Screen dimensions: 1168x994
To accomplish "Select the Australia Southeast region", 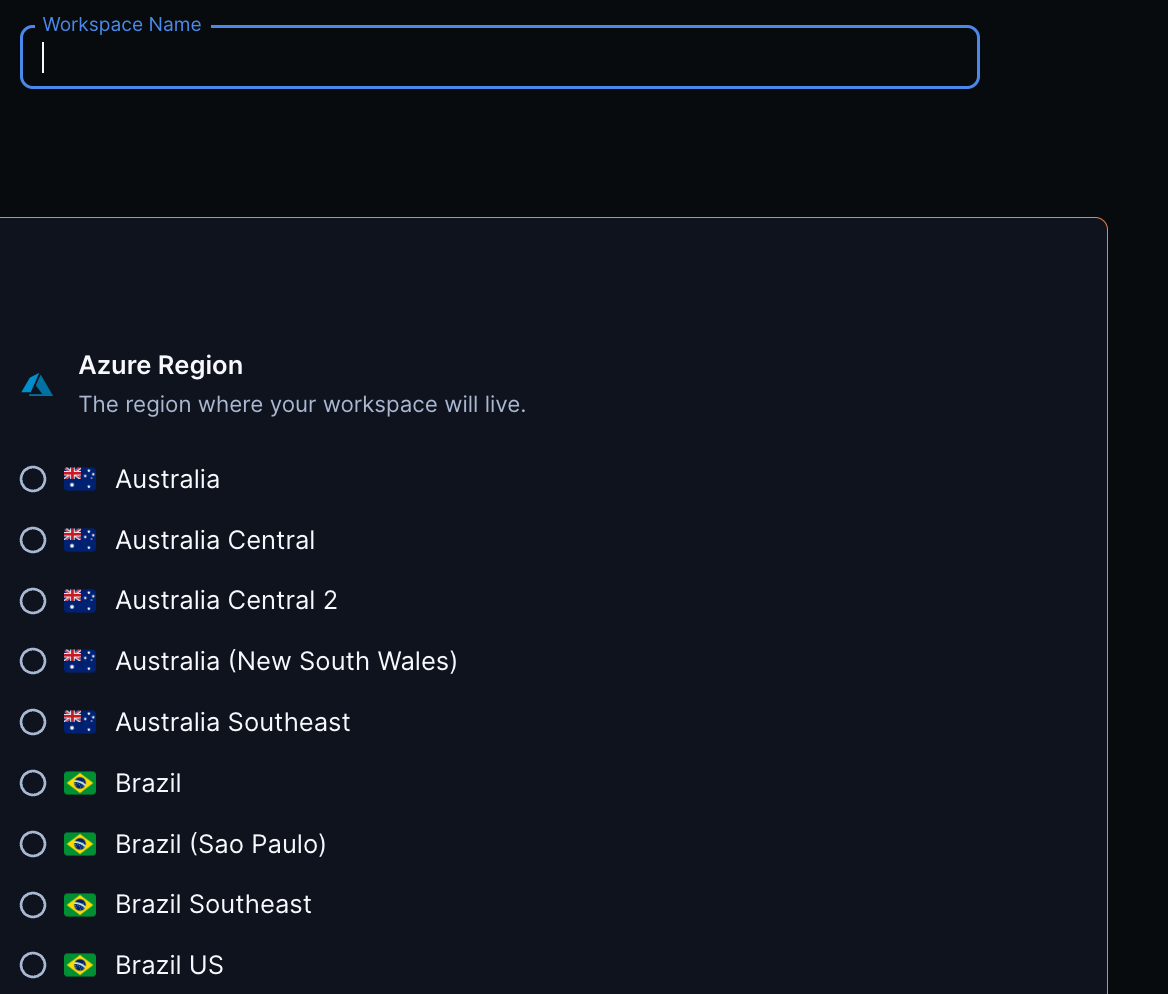I will point(32,721).
